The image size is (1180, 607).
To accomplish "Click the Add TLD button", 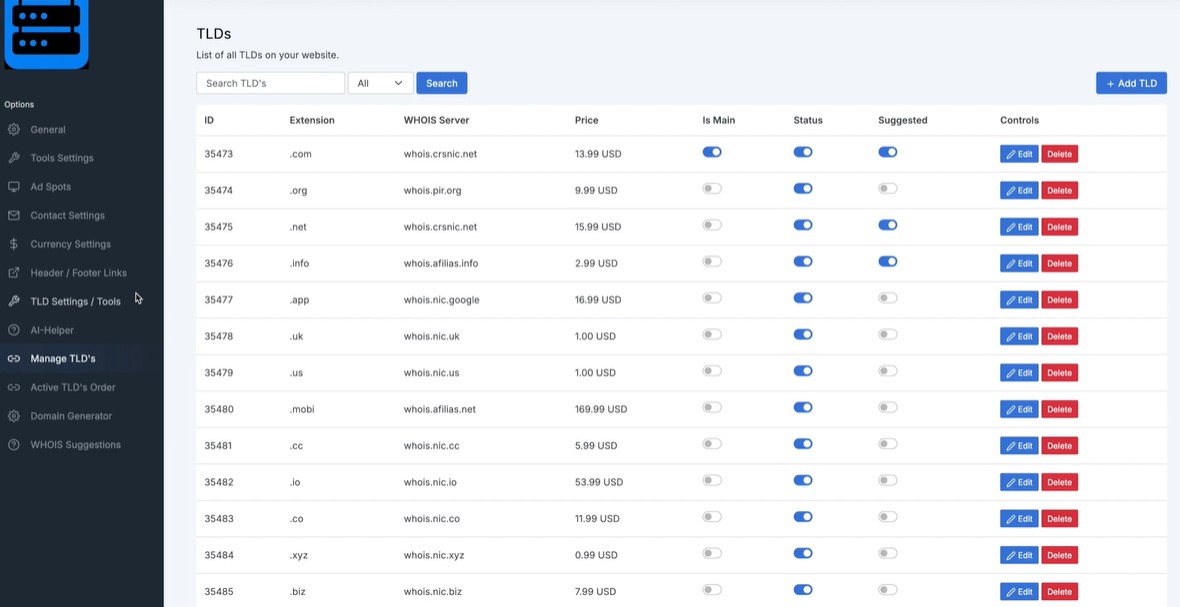I will tap(1131, 83).
